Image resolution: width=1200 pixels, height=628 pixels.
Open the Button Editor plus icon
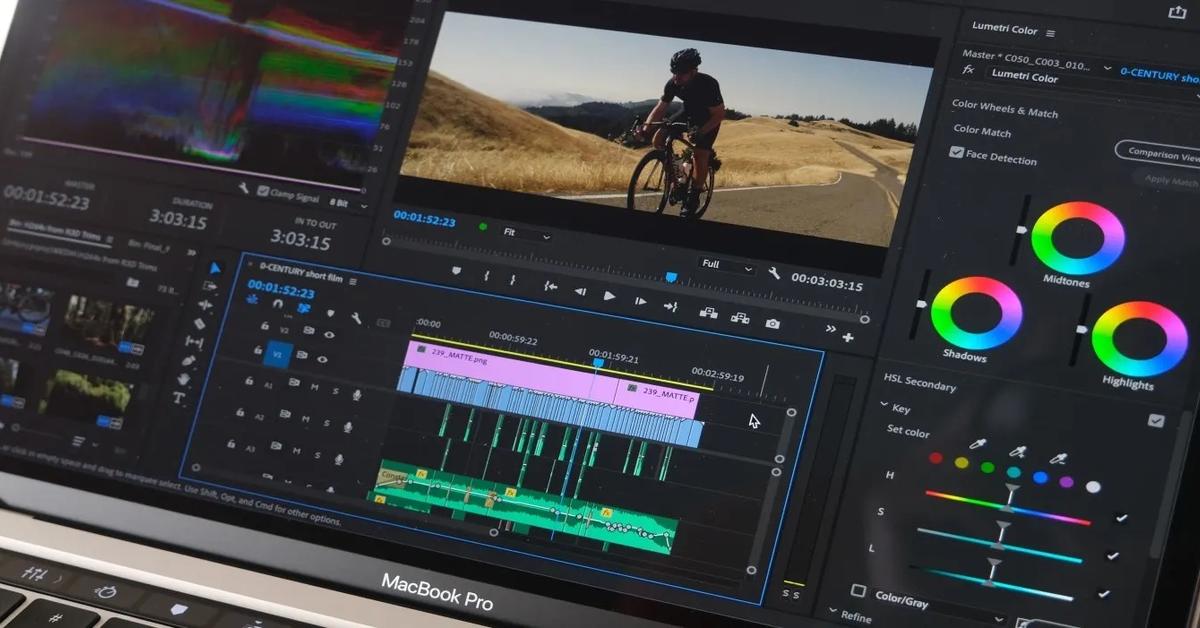[x=848, y=338]
